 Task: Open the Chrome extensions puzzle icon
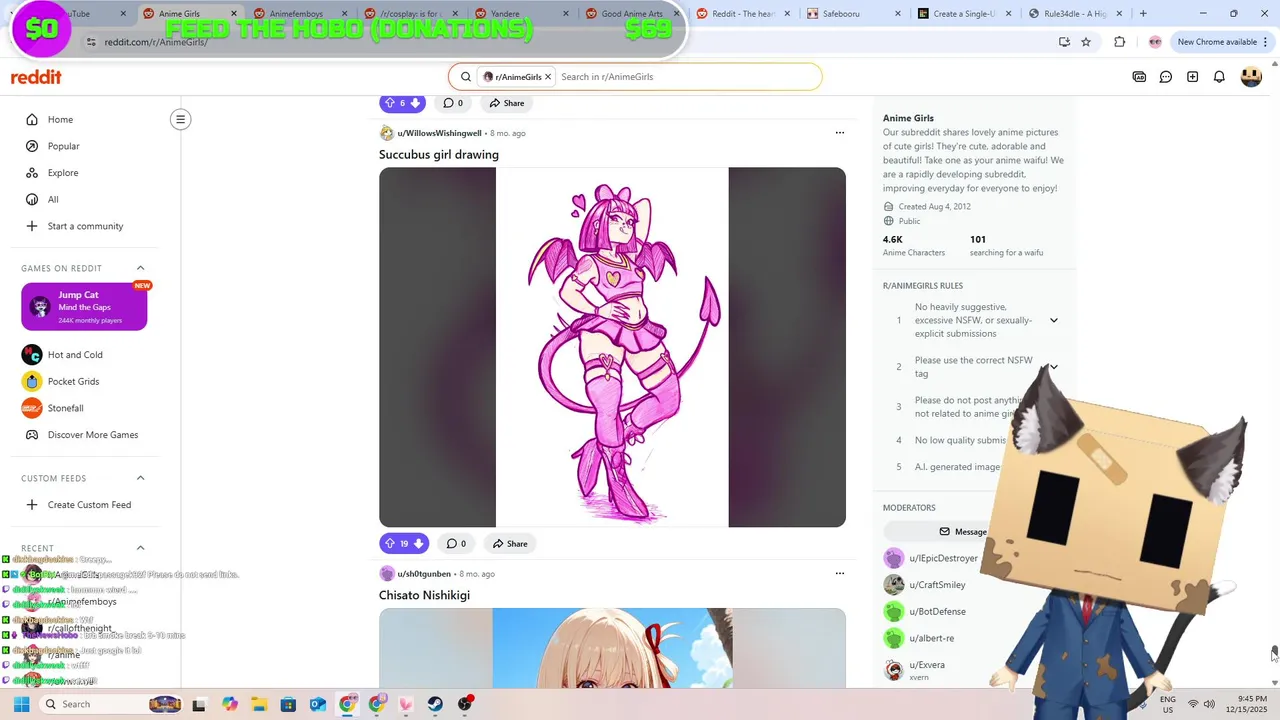point(1119,42)
